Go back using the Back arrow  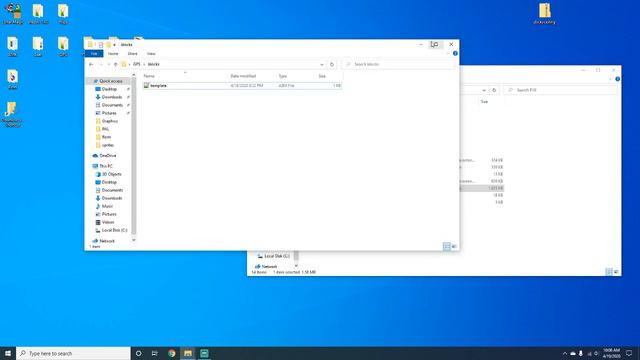pos(91,64)
